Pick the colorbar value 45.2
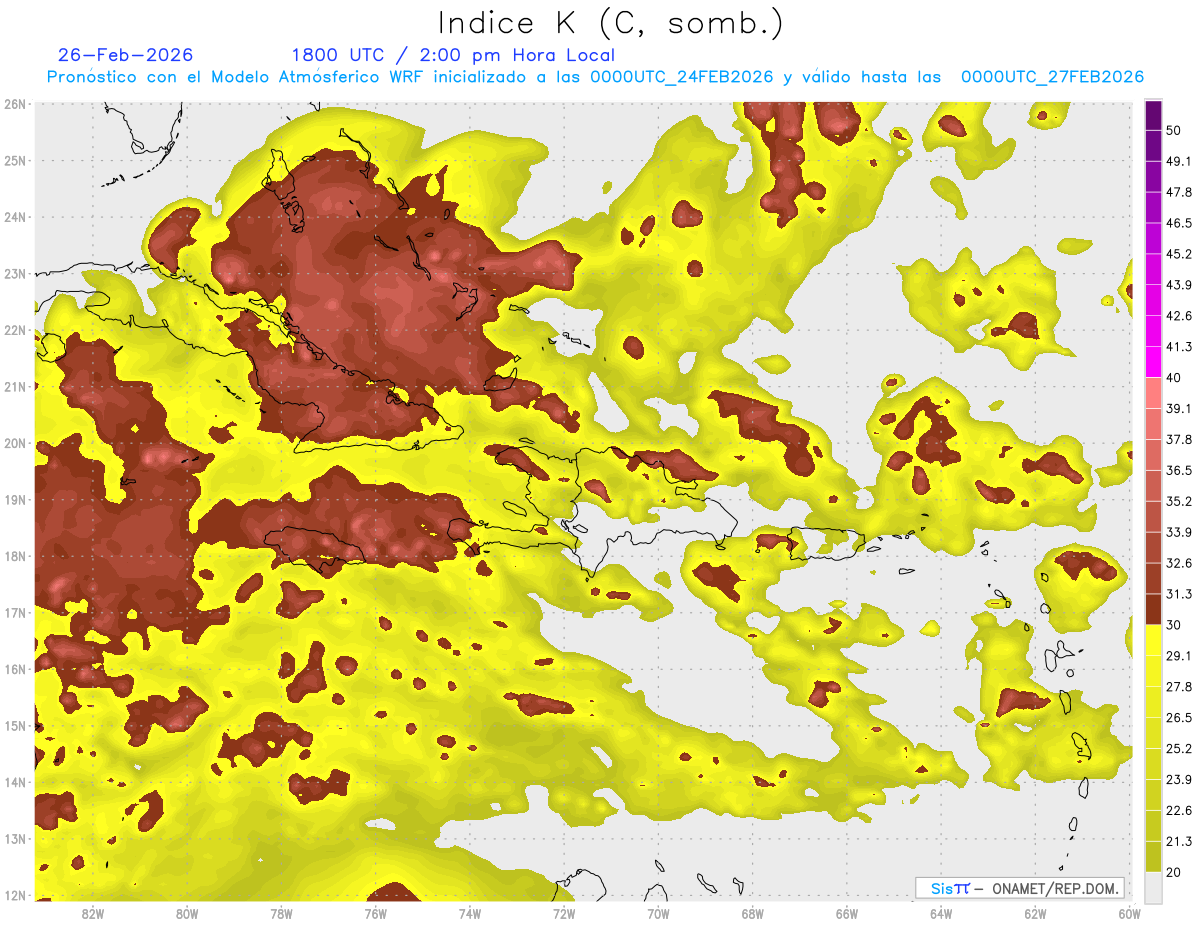1200x927 pixels. 1179,254
